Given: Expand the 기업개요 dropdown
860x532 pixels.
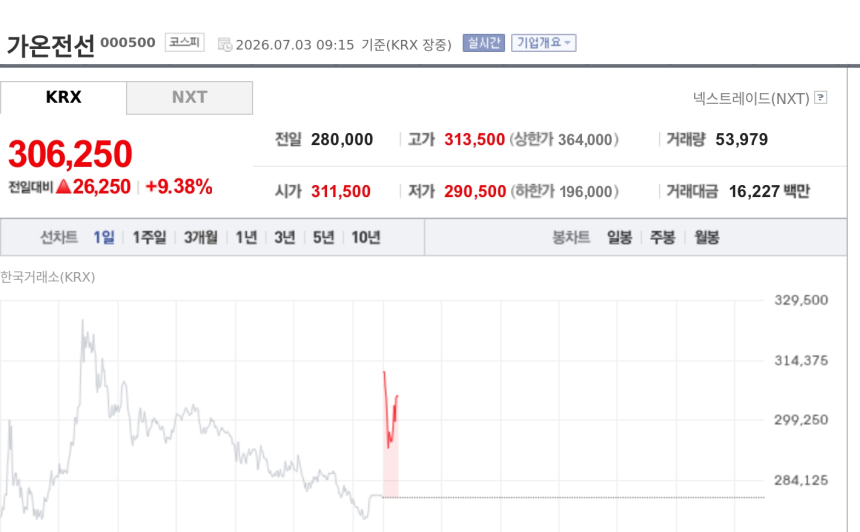Looking at the screenshot, I should [544, 43].
